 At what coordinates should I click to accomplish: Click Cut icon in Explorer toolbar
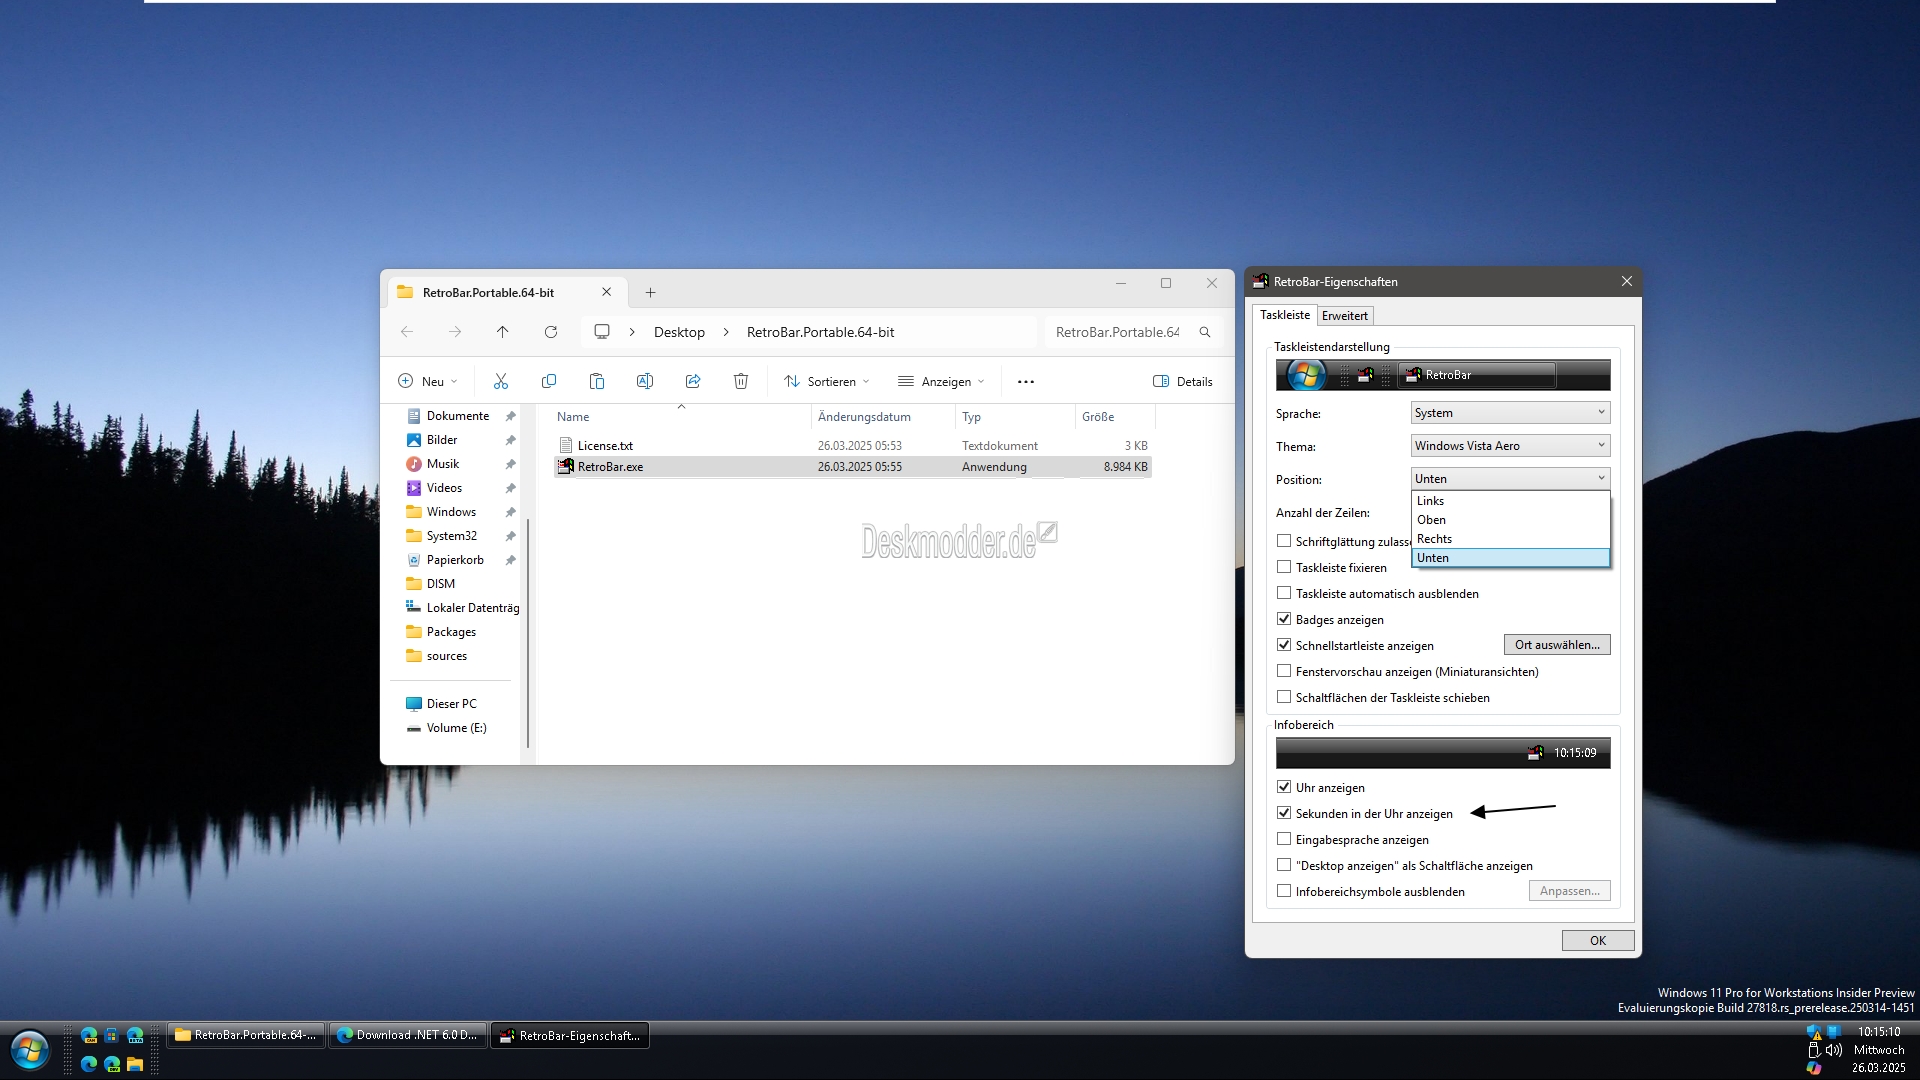tap(501, 381)
